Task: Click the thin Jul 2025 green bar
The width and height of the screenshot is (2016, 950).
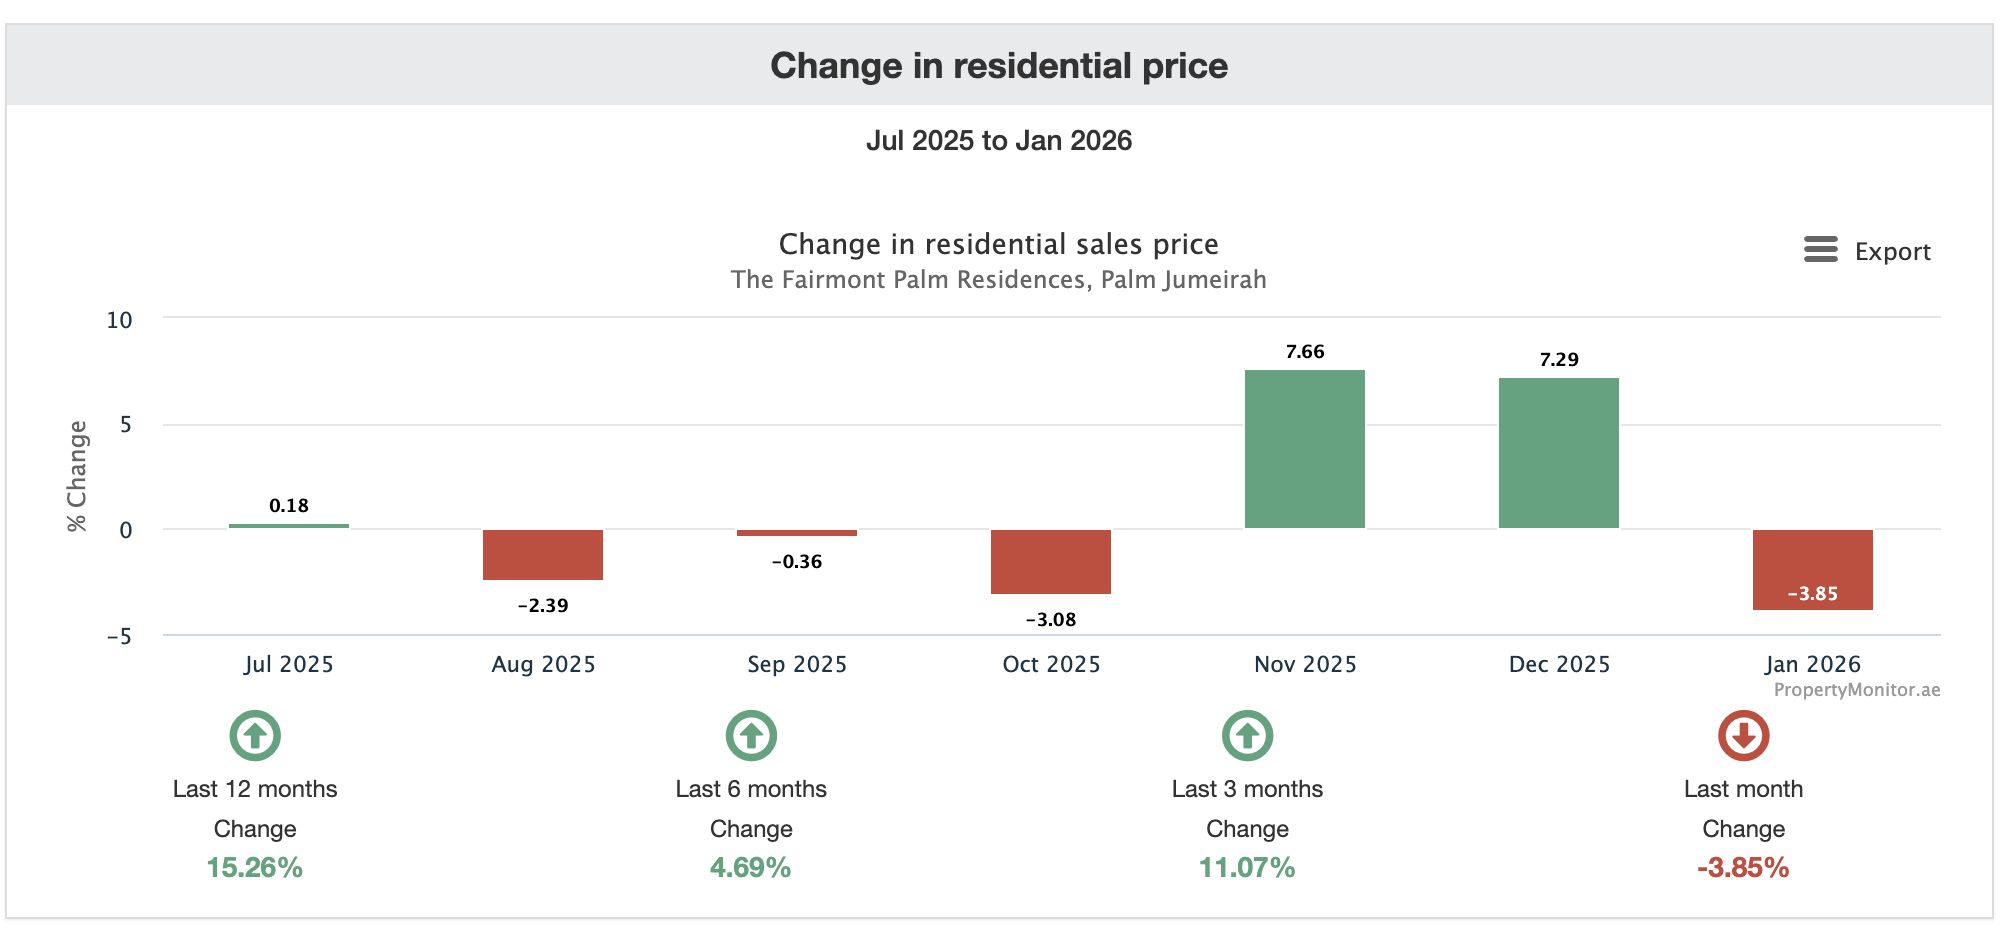Action: (x=288, y=526)
